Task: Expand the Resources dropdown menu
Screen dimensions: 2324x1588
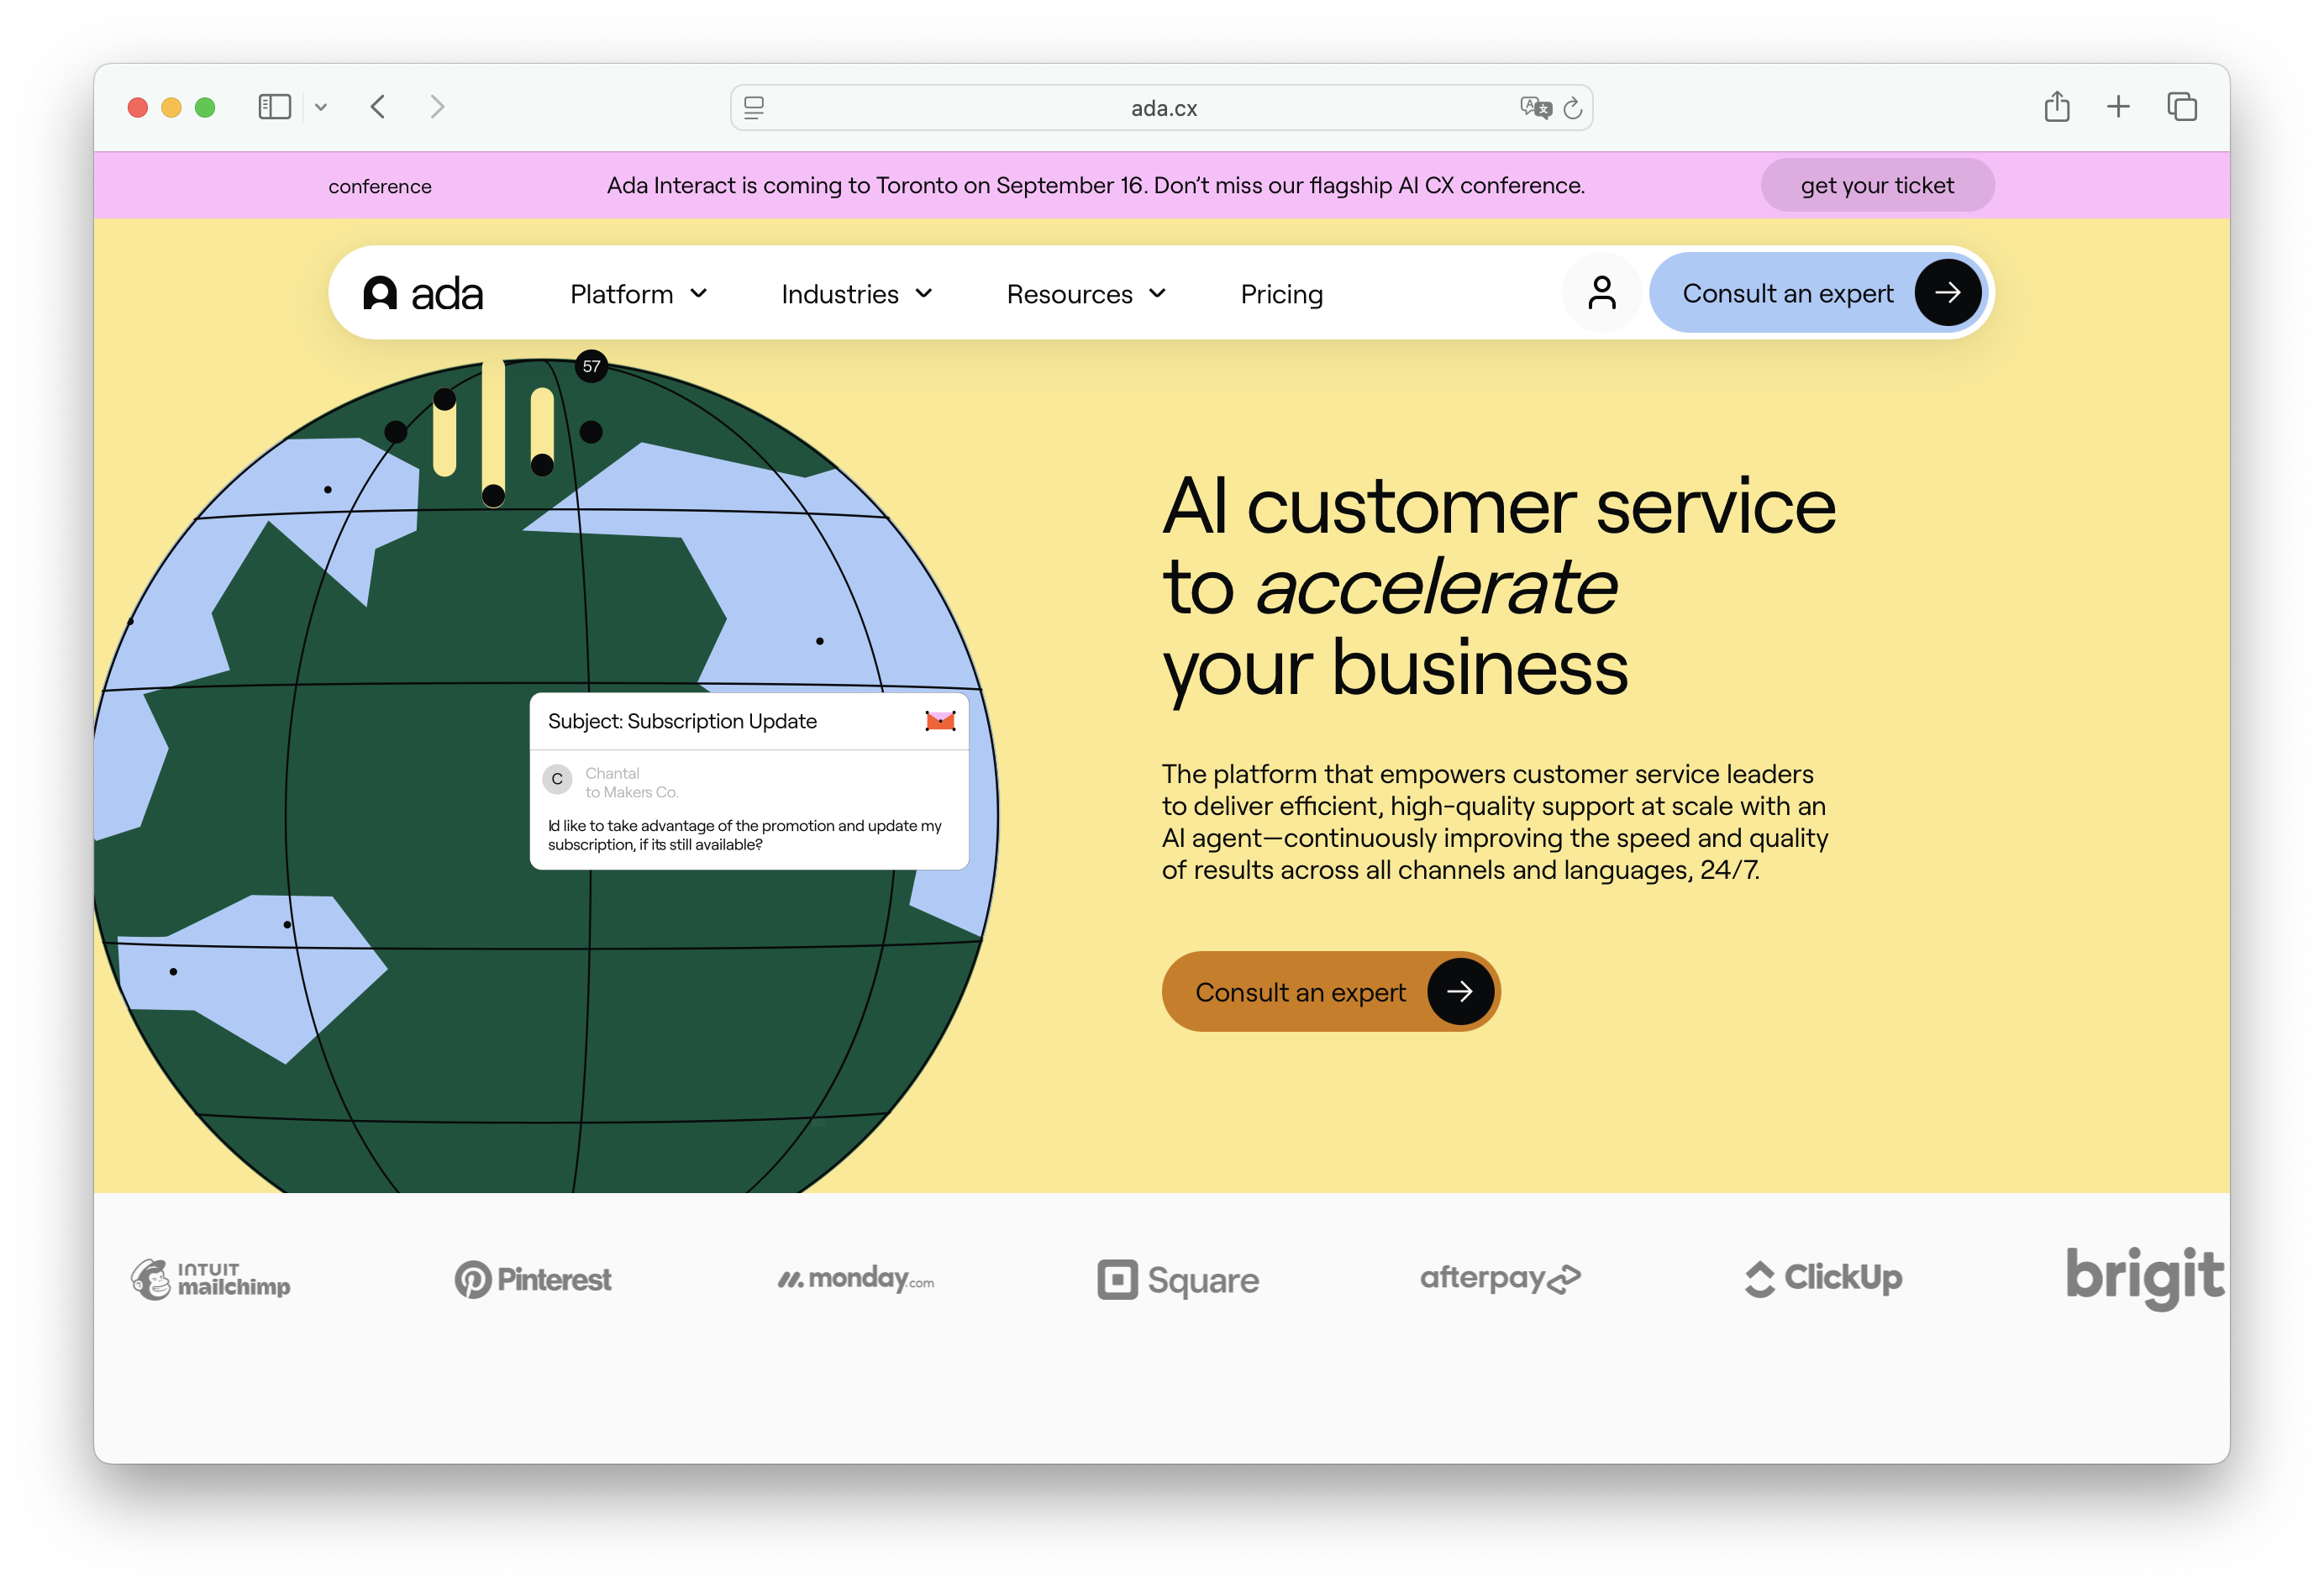Action: coord(1086,294)
